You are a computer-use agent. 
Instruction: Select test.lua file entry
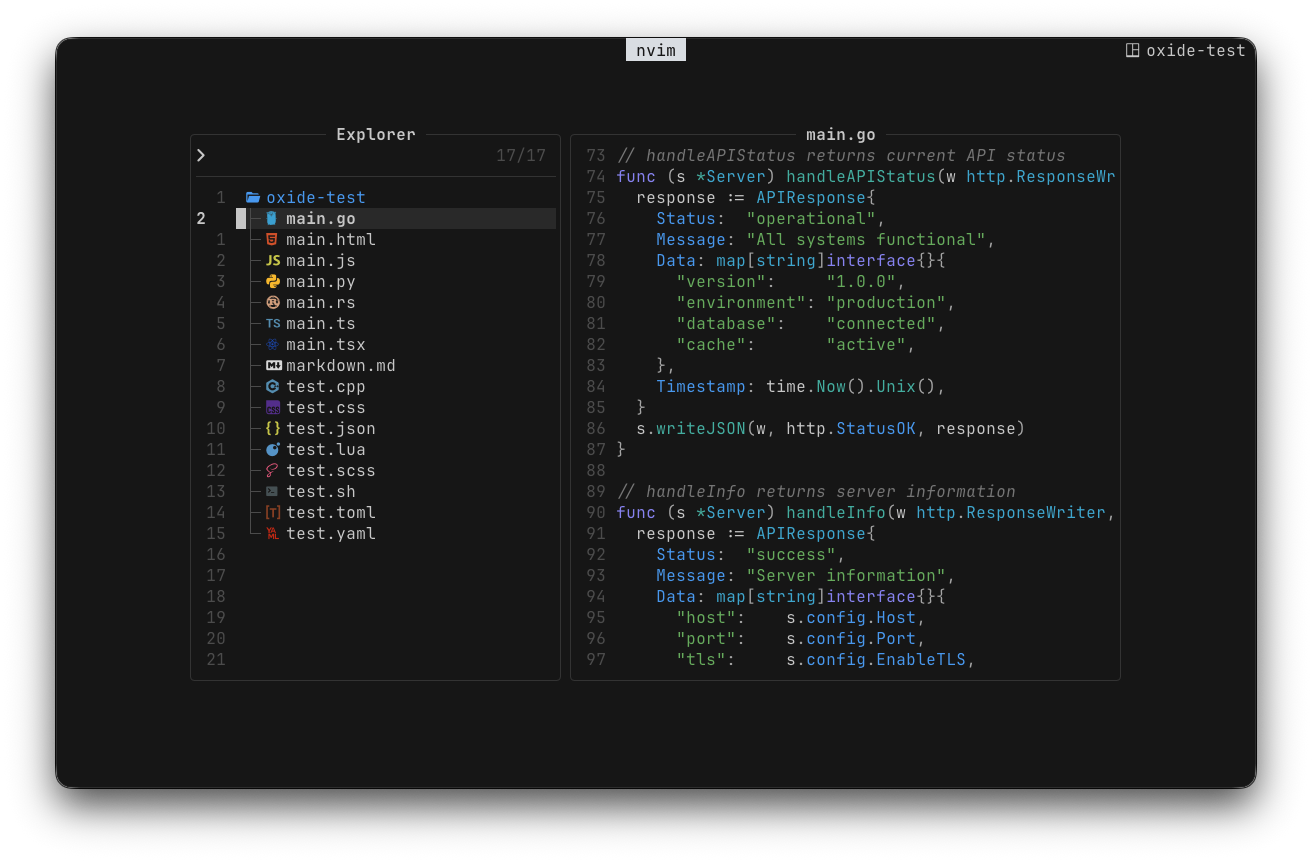coord(326,449)
